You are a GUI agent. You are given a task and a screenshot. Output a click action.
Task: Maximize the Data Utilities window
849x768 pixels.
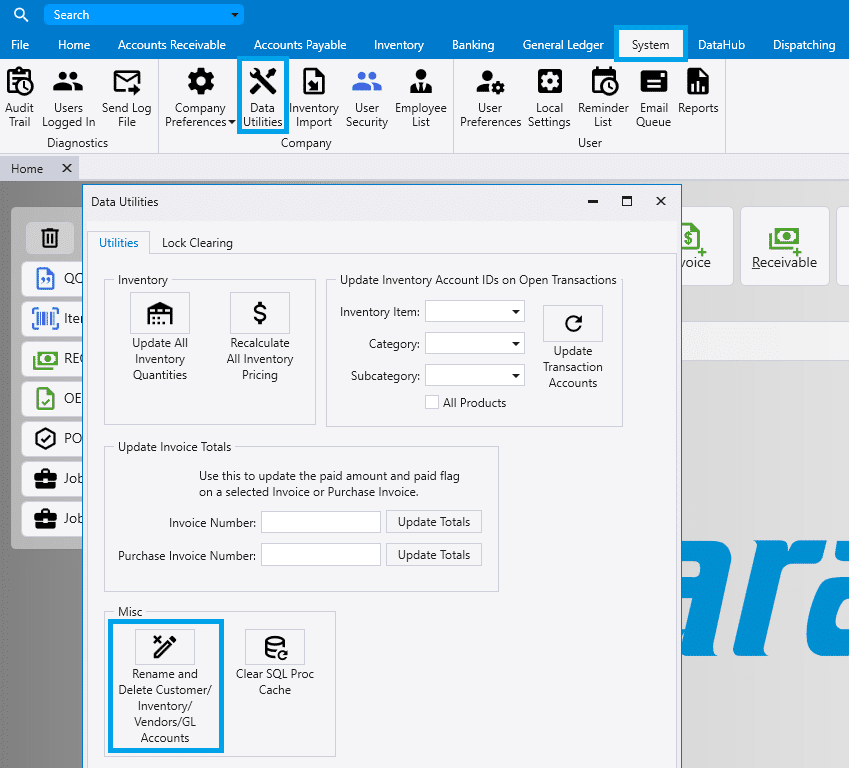(x=627, y=201)
